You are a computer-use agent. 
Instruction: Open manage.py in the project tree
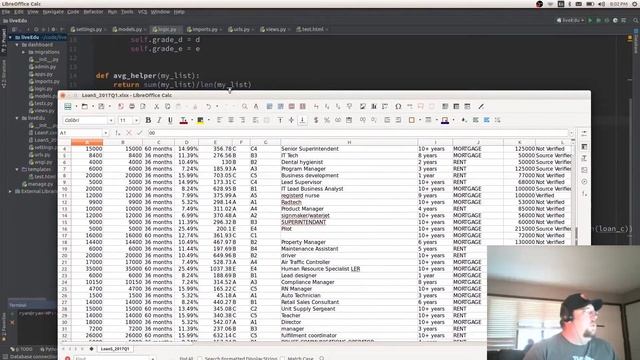(38, 184)
